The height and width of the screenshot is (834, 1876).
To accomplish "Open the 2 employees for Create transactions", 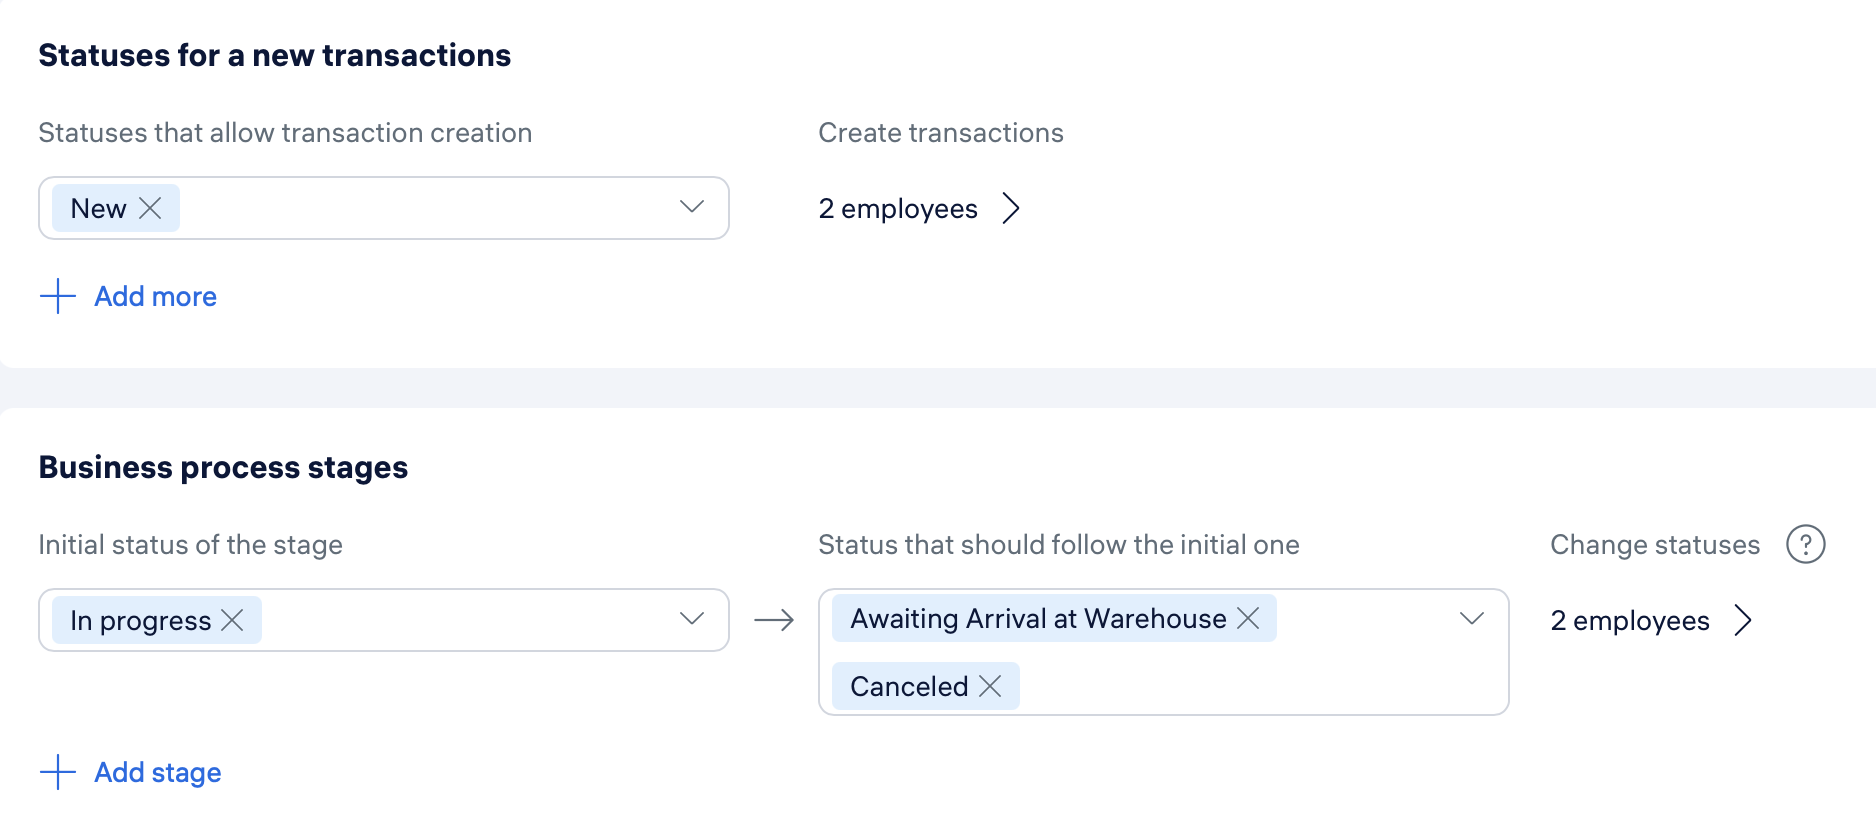I will (x=898, y=208).
